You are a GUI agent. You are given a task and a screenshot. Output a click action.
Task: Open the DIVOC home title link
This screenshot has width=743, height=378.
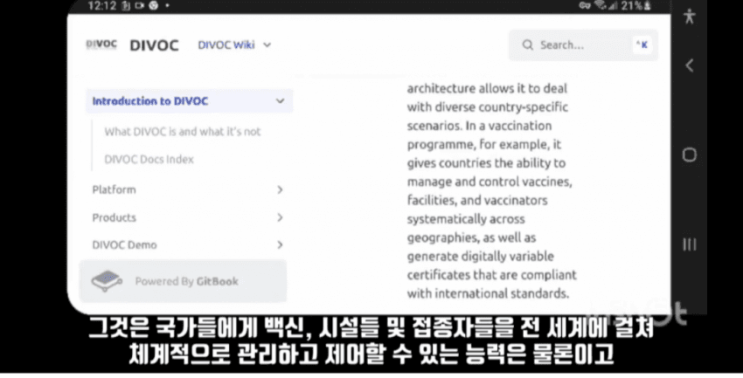(154, 45)
